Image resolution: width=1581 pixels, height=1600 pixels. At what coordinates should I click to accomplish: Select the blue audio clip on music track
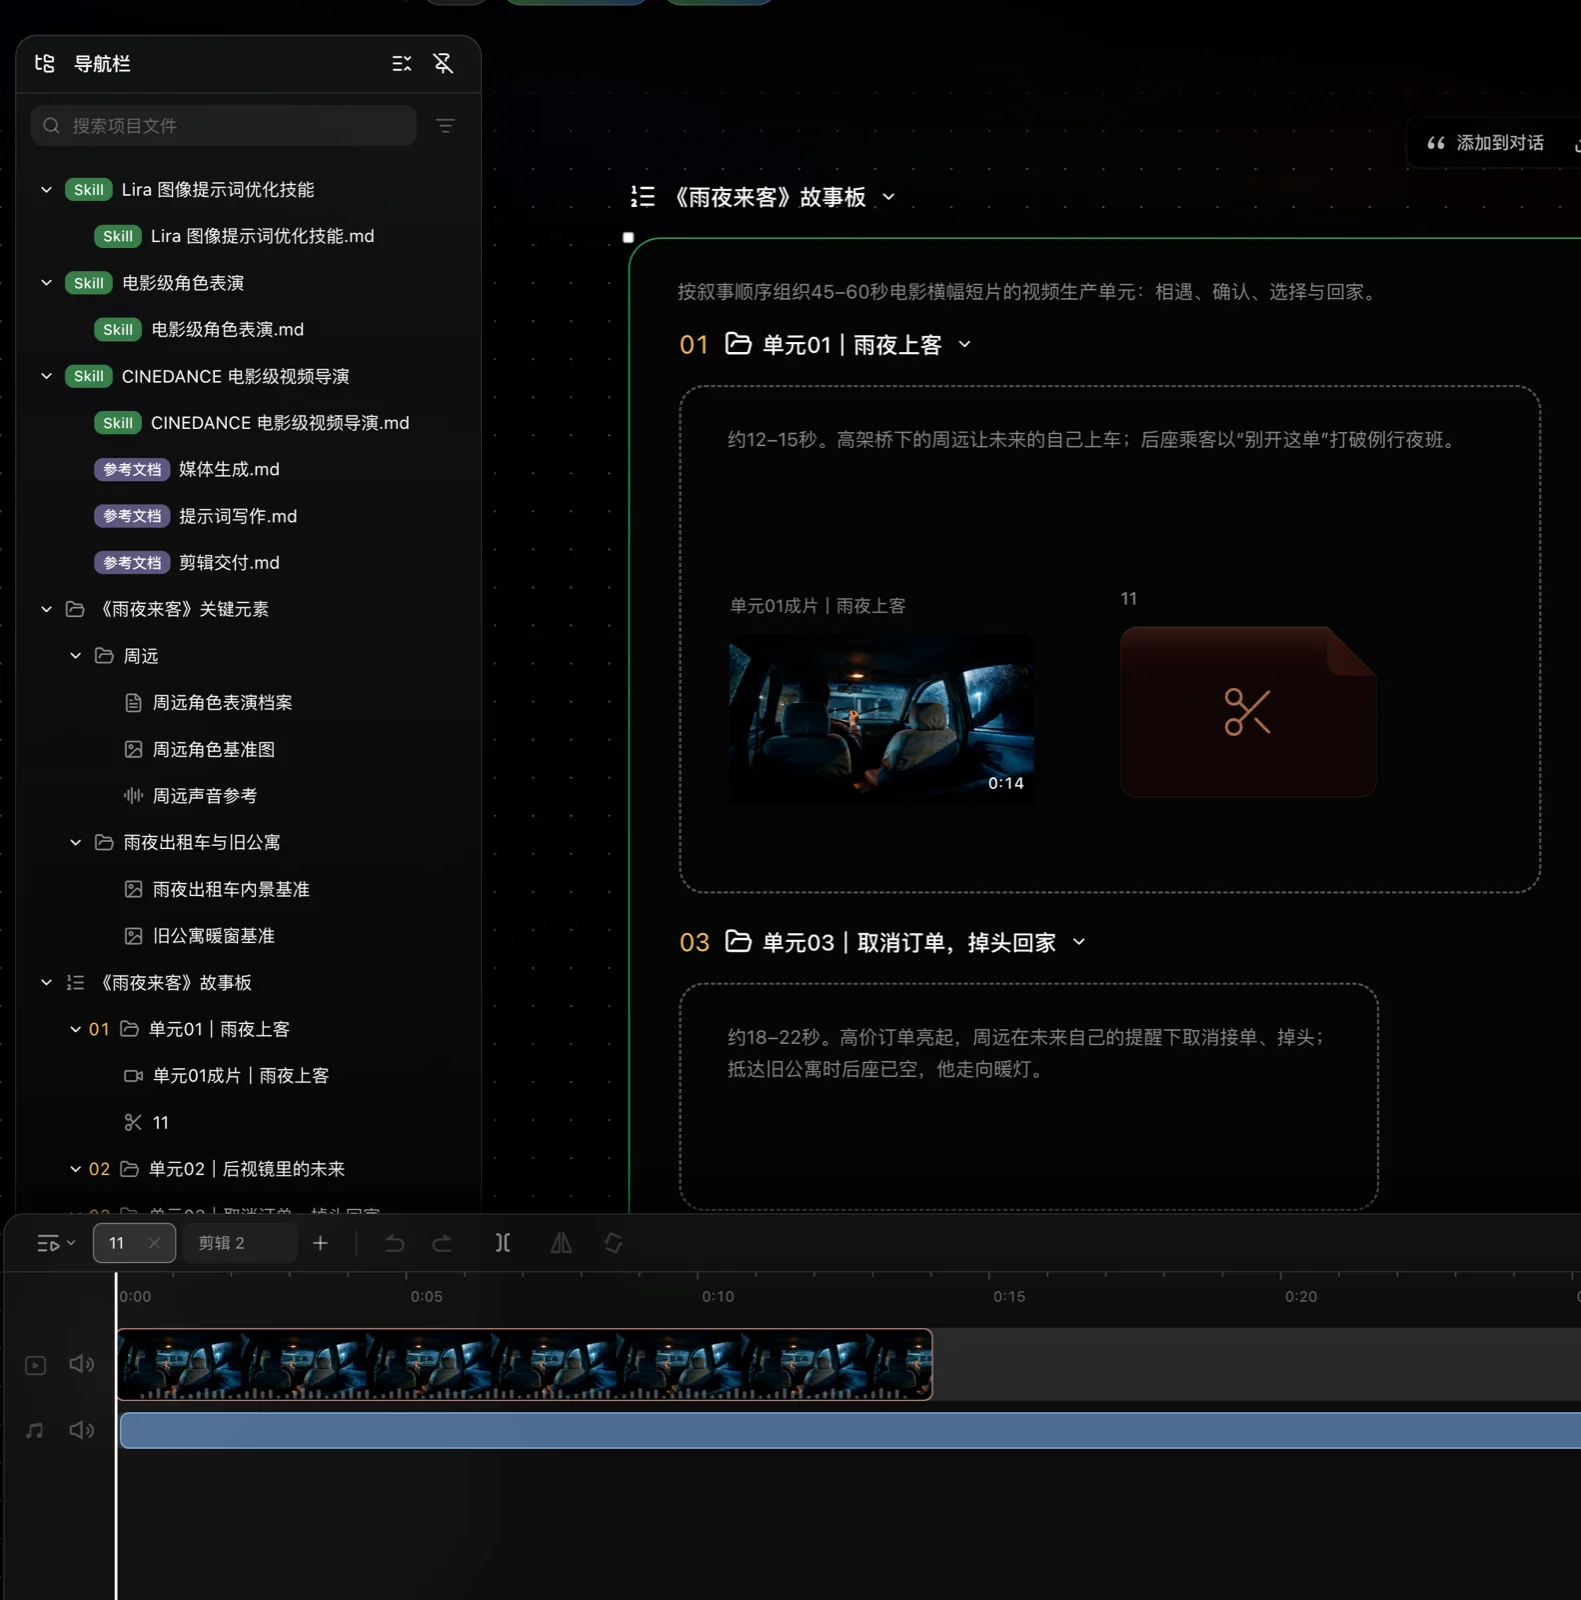(x=850, y=1431)
